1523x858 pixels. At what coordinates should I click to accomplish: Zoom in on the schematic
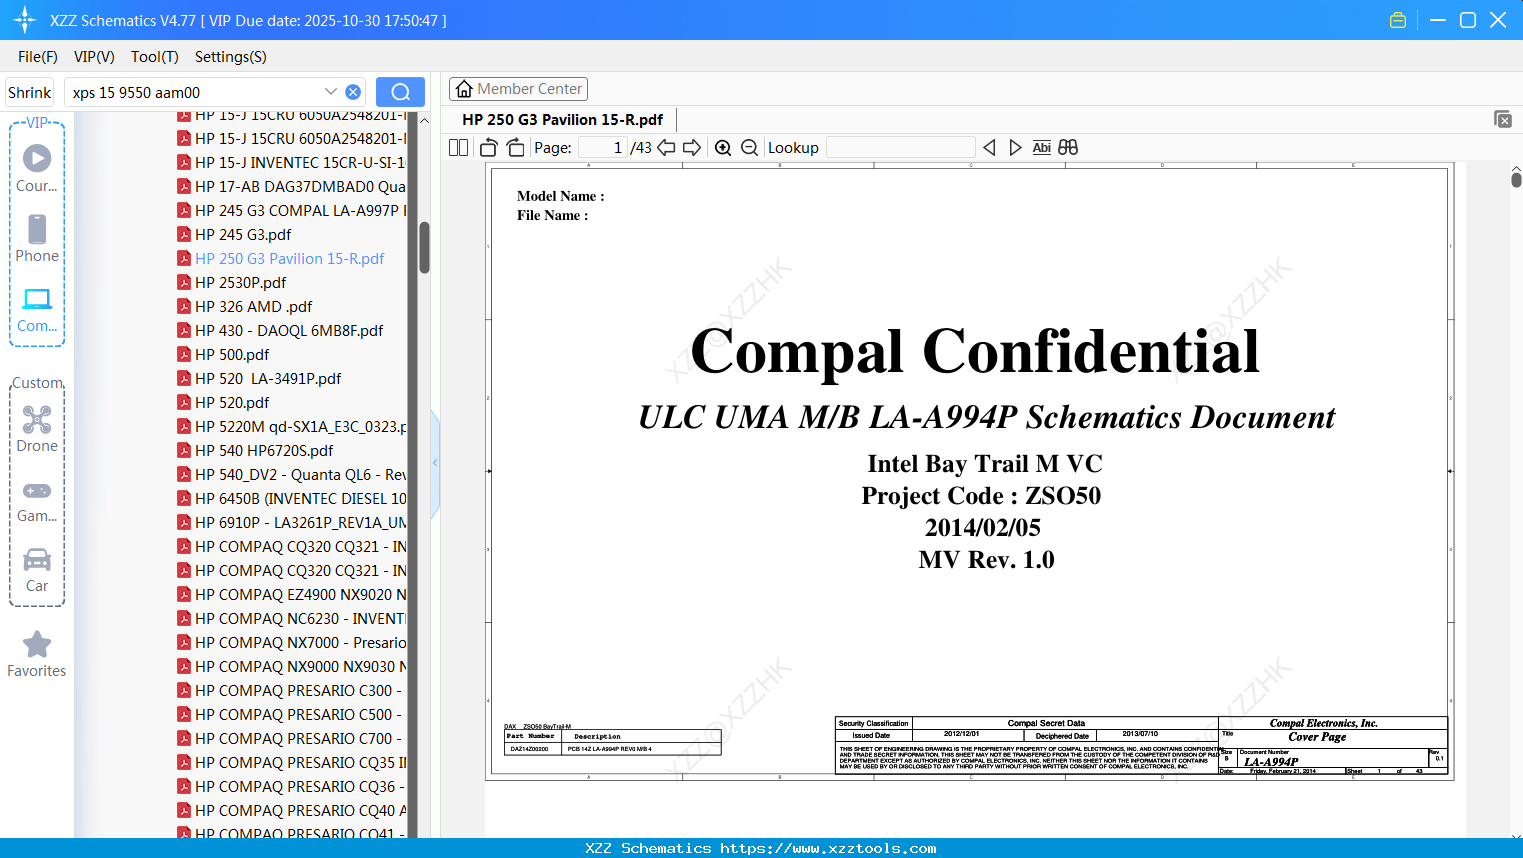tap(723, 147)
